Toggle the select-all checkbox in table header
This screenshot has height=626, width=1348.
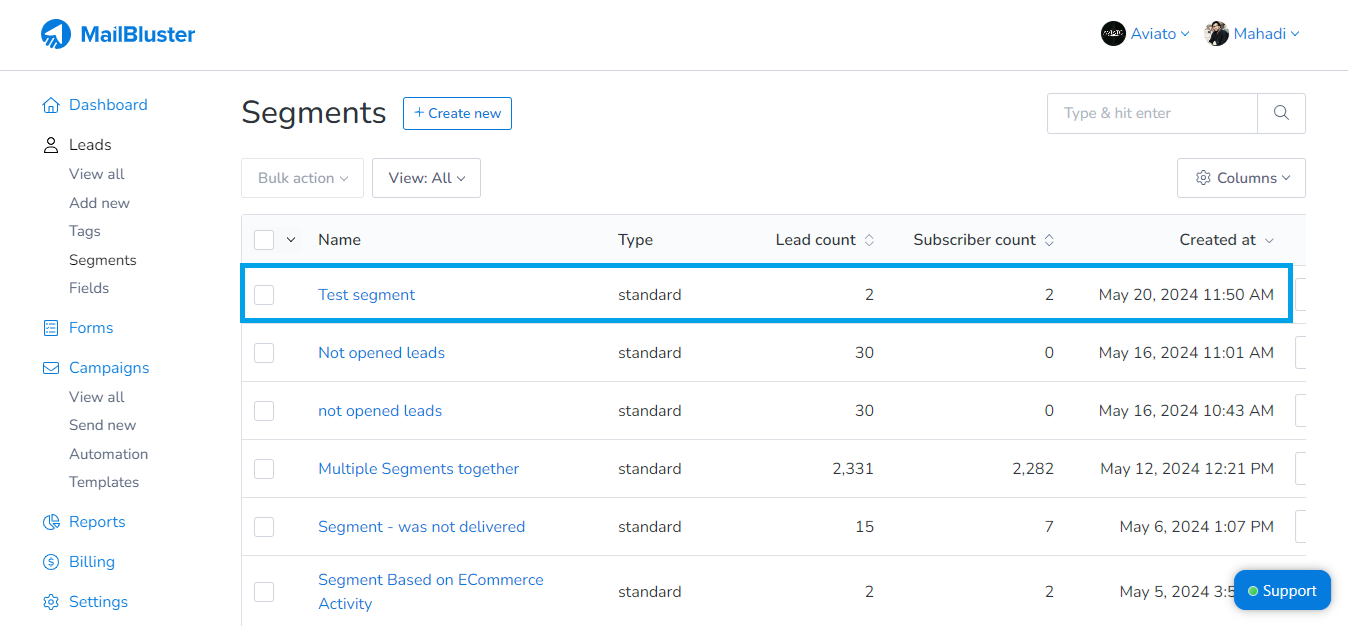[264, 240]
